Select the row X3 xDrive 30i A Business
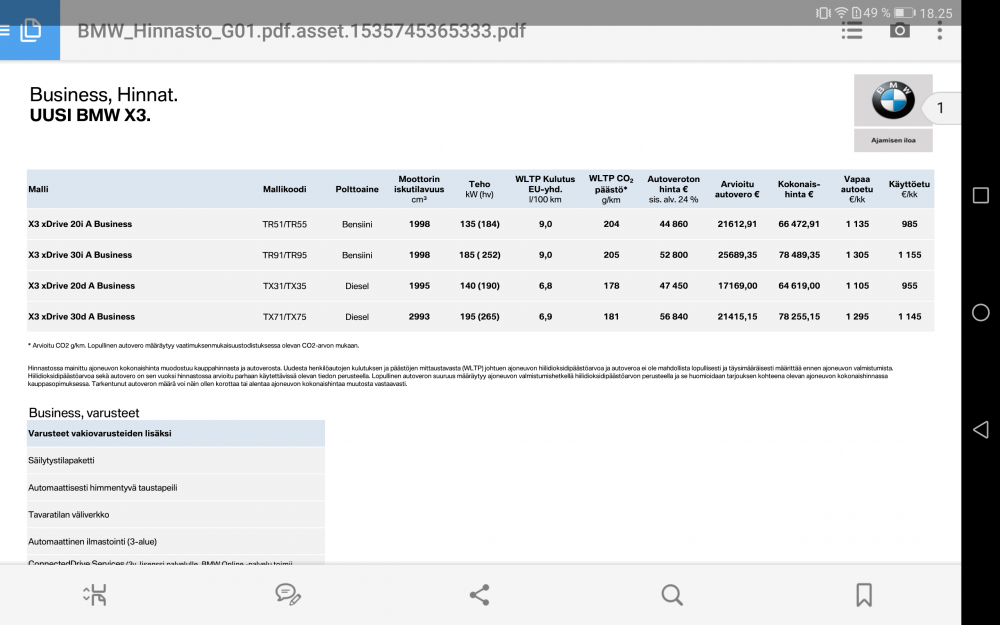The width and height of the screenshot is (1000, 625). [480, 254]
